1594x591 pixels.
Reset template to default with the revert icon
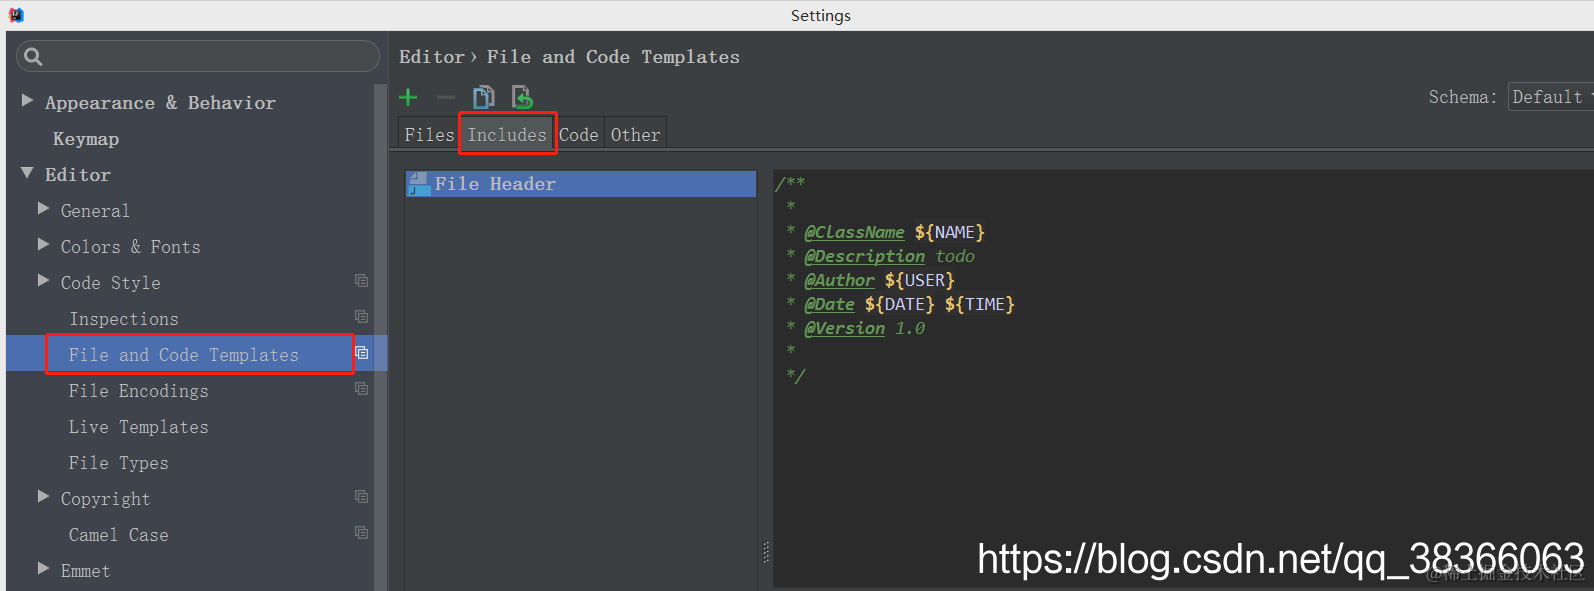[522, 97]
